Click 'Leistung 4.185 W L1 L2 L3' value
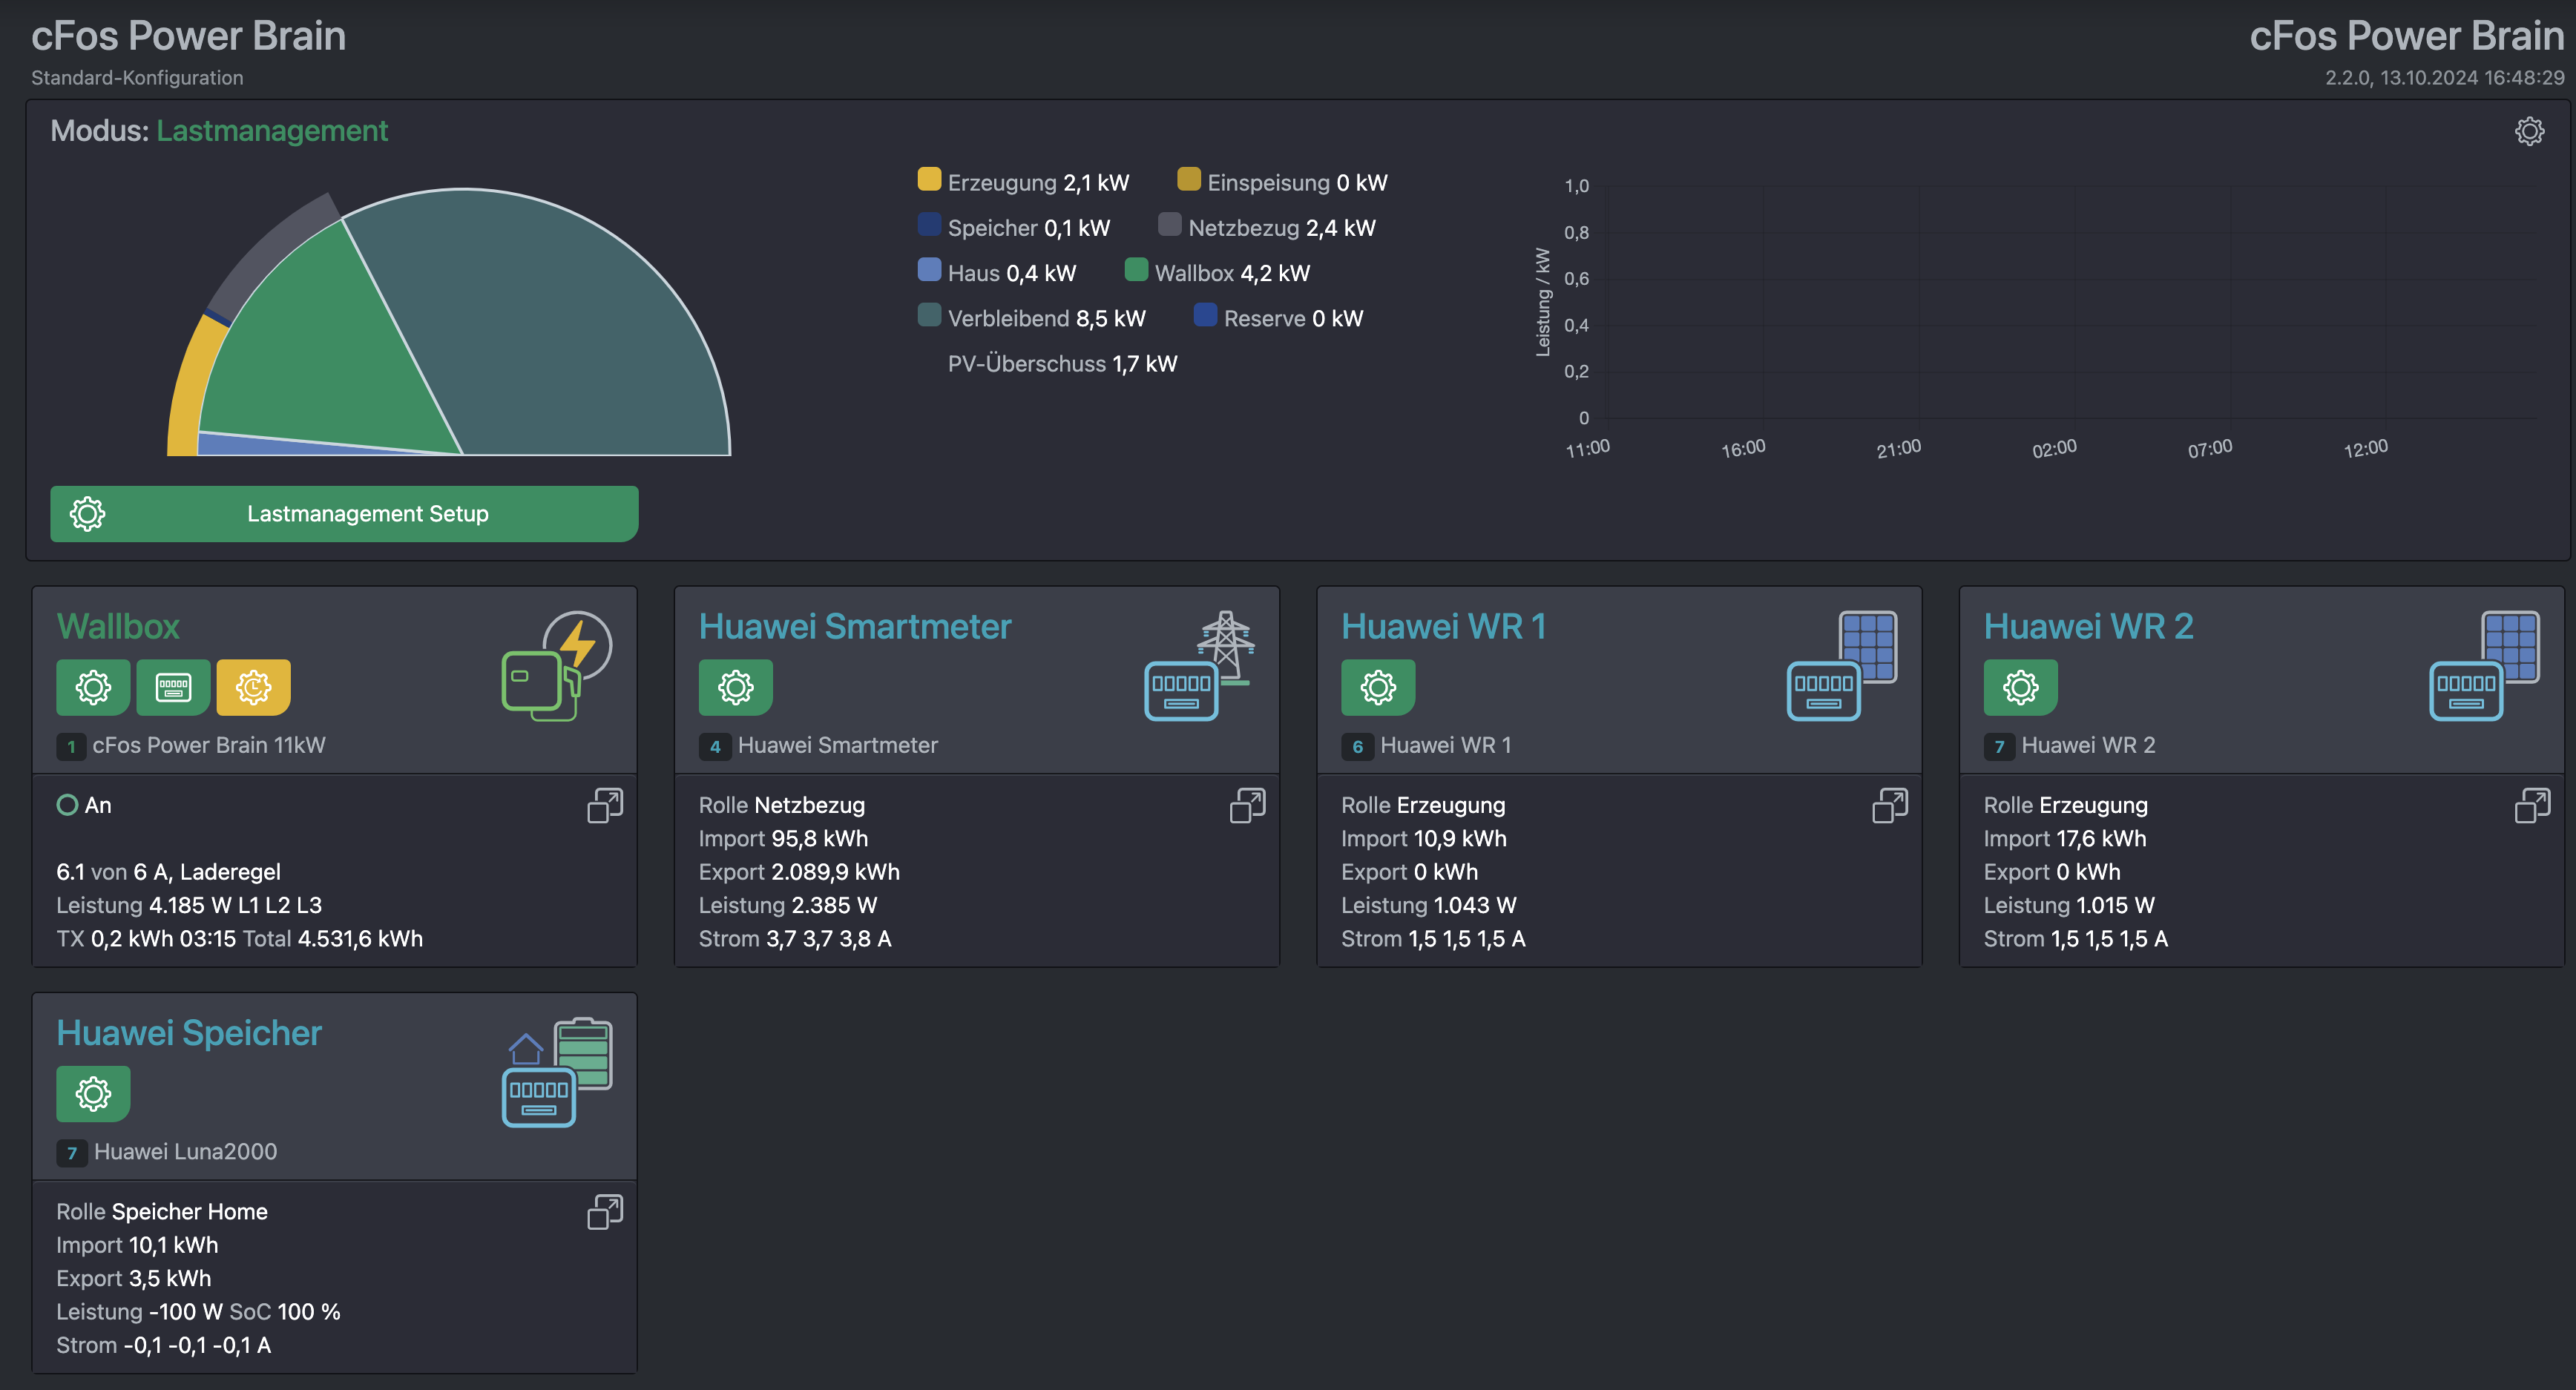The image size is (2576, 1390). [x=189, y=905]
